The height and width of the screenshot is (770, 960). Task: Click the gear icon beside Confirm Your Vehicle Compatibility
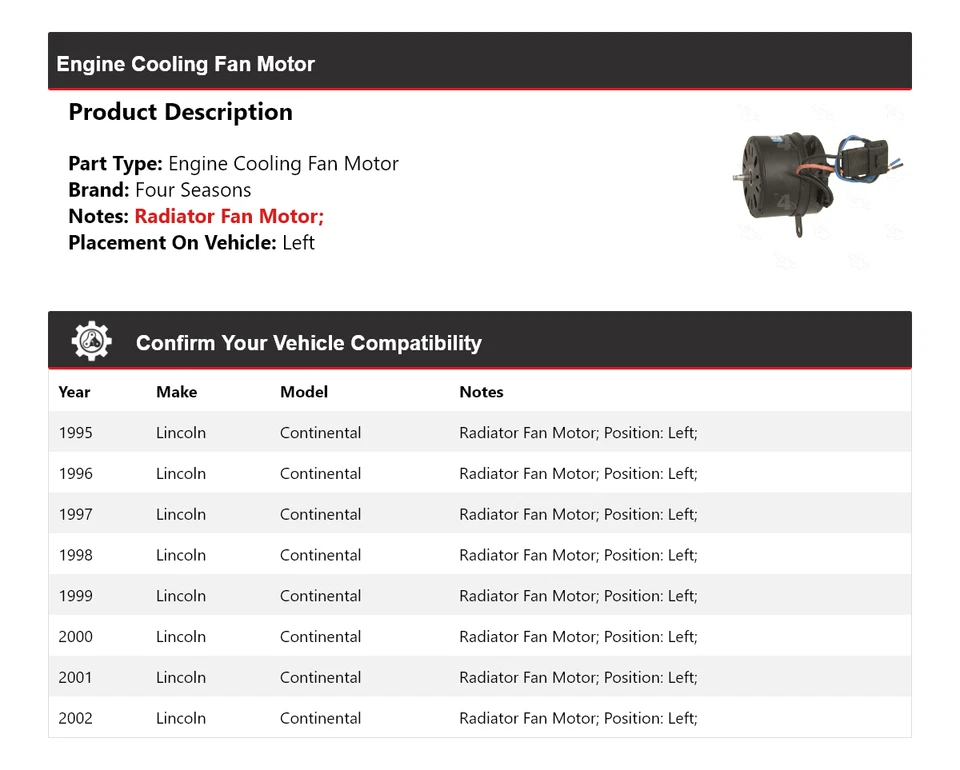coord(91,341)
